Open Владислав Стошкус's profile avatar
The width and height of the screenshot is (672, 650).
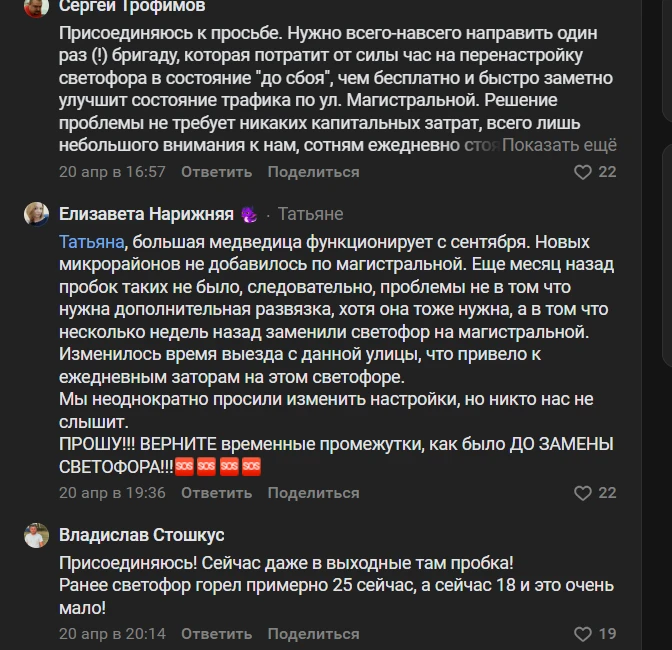click(x=36, y=535)
